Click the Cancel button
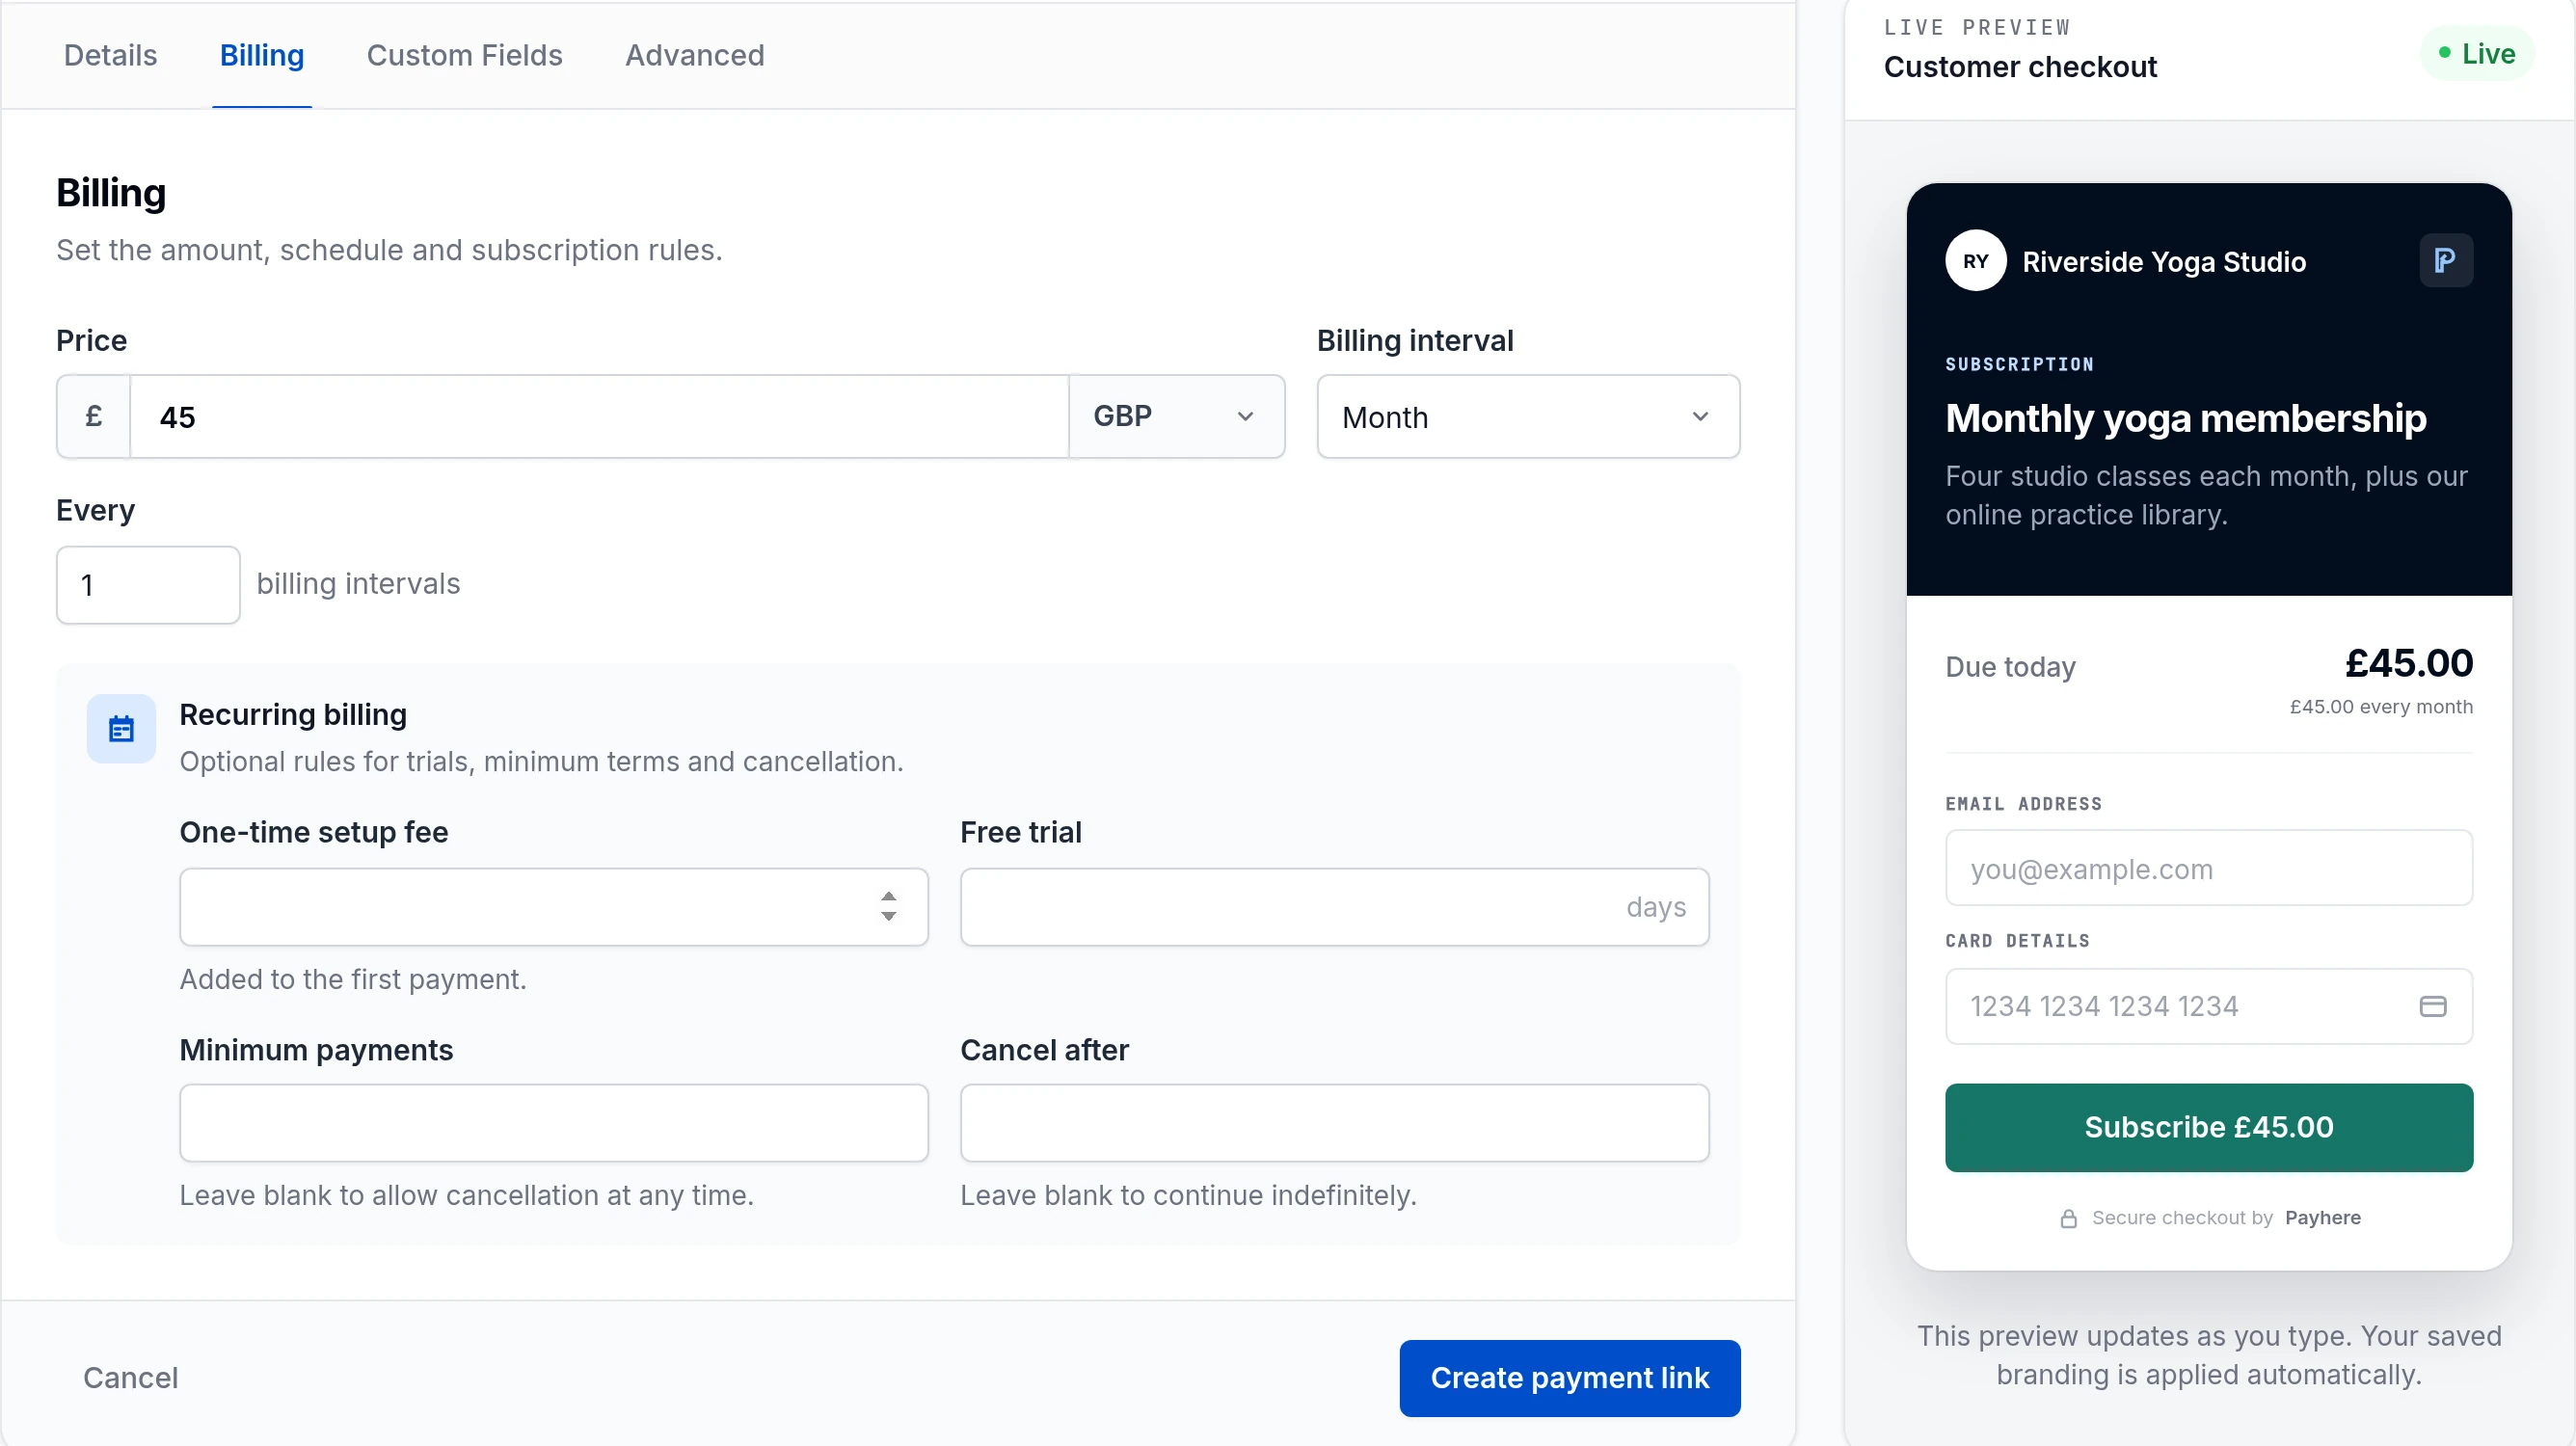This screenshot has height=1446, width=2576. [130, 1378]
